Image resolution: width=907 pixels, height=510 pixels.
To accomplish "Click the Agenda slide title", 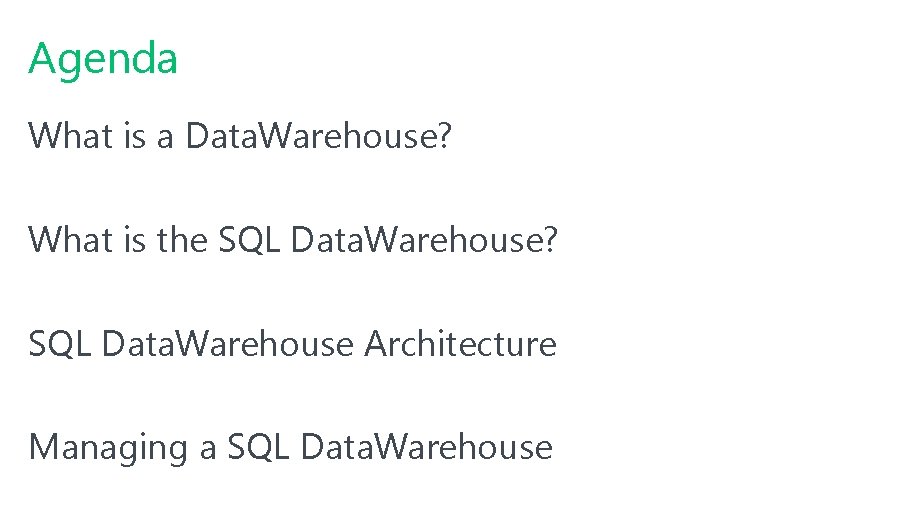I will tap(103, 59).
